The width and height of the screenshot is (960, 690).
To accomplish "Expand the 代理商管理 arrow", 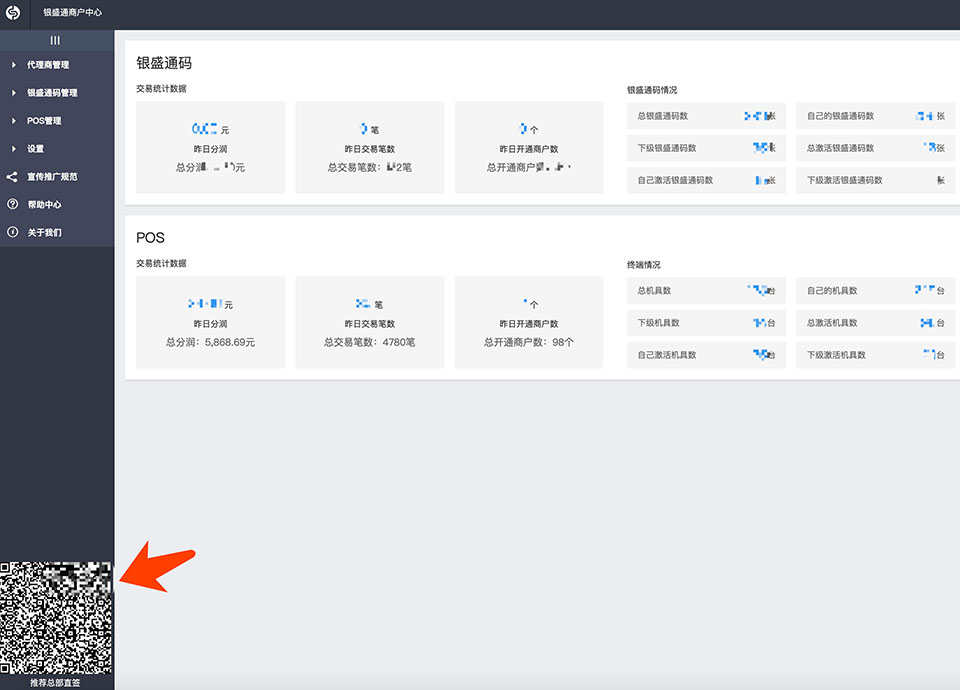I will pyautogui.click(x=13, y=65).
